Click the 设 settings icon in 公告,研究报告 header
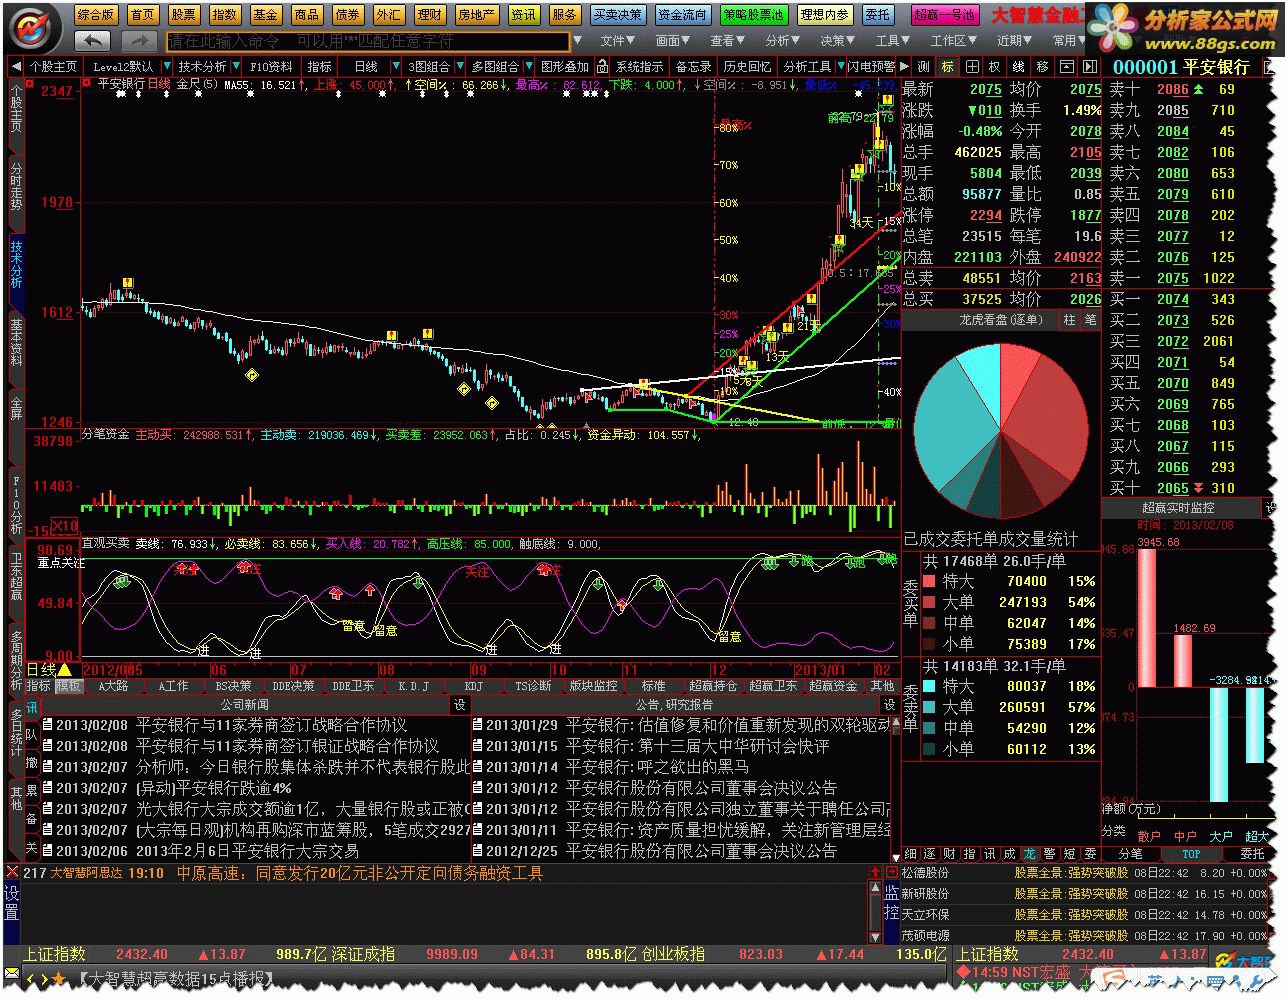 (x=889, y=705)
